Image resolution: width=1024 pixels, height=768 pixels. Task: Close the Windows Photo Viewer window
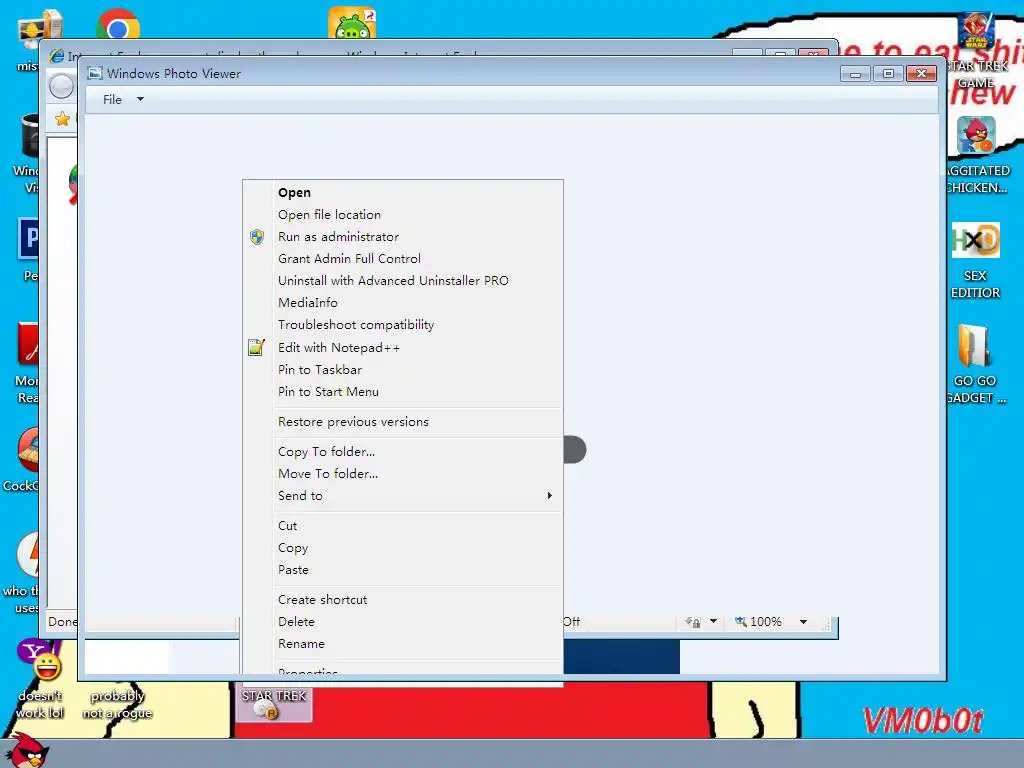[921, 74]
